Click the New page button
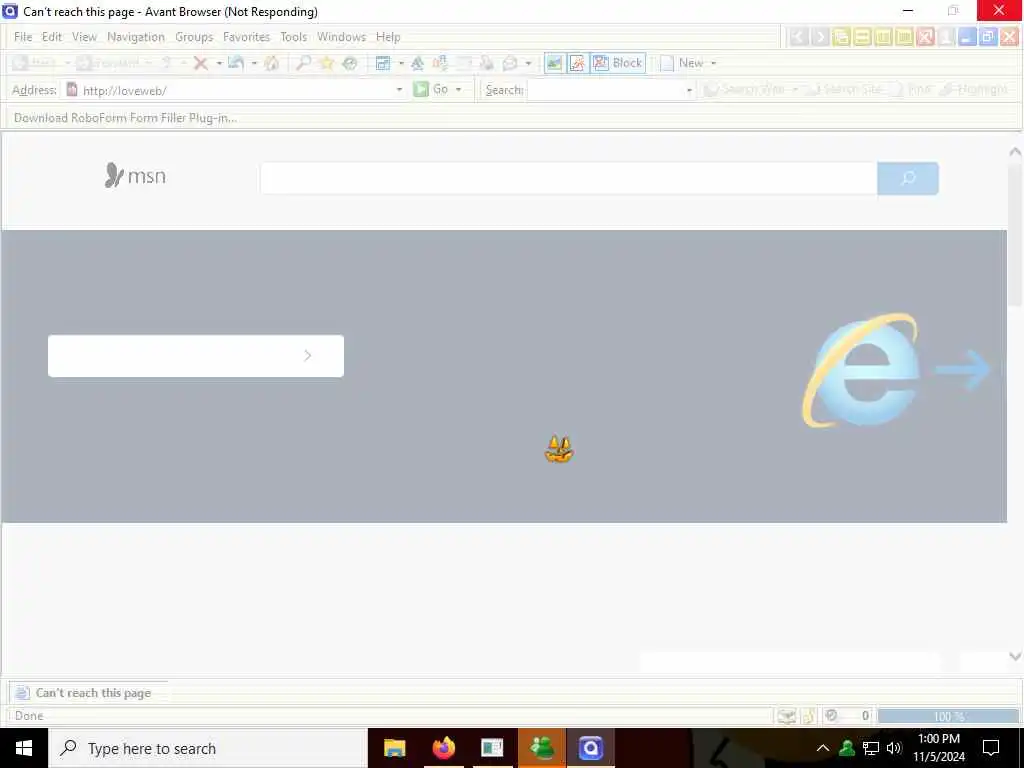This screenshot has height=768, width=1024. tap(682, 63)
